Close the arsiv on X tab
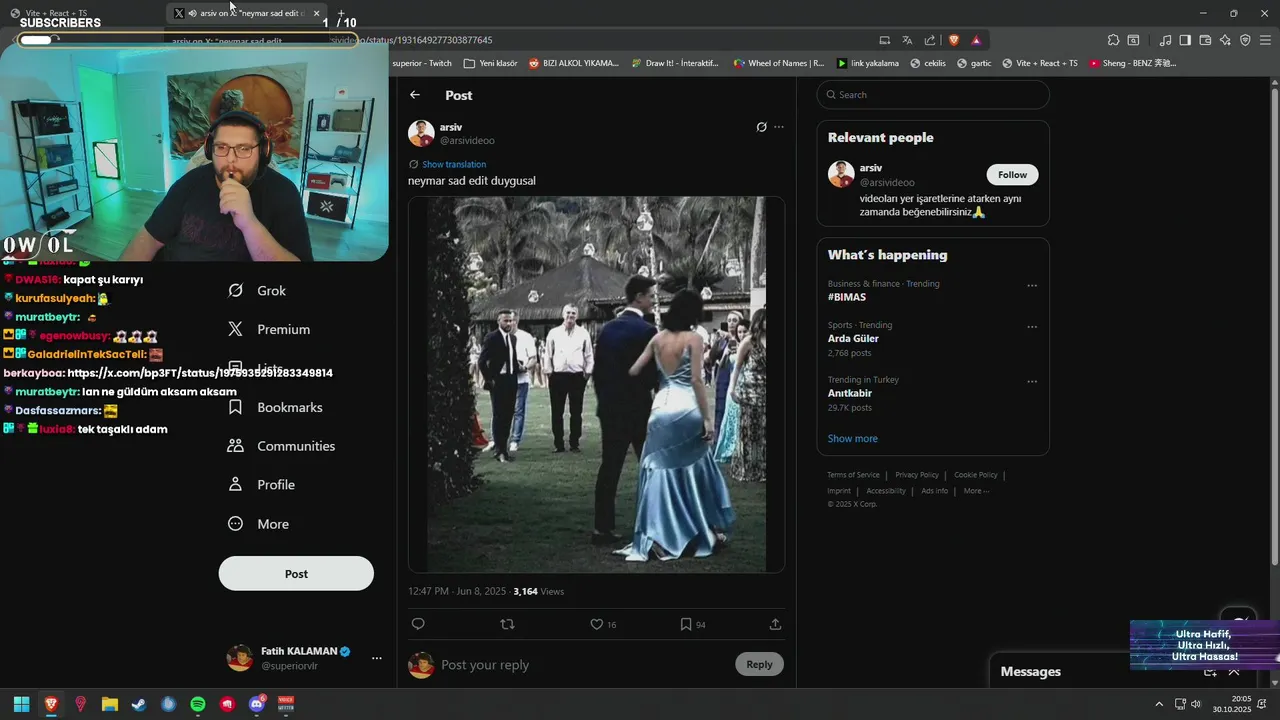This screenshot has width=1280, height=720. tap(316, 13)
